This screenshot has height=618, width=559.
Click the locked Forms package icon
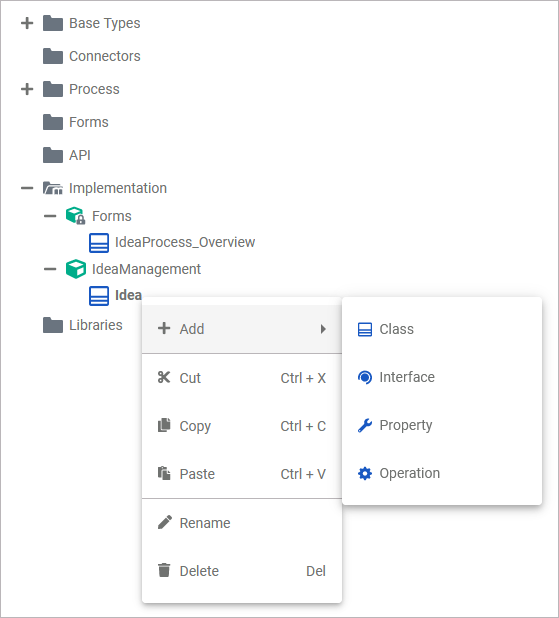[76, 216]
